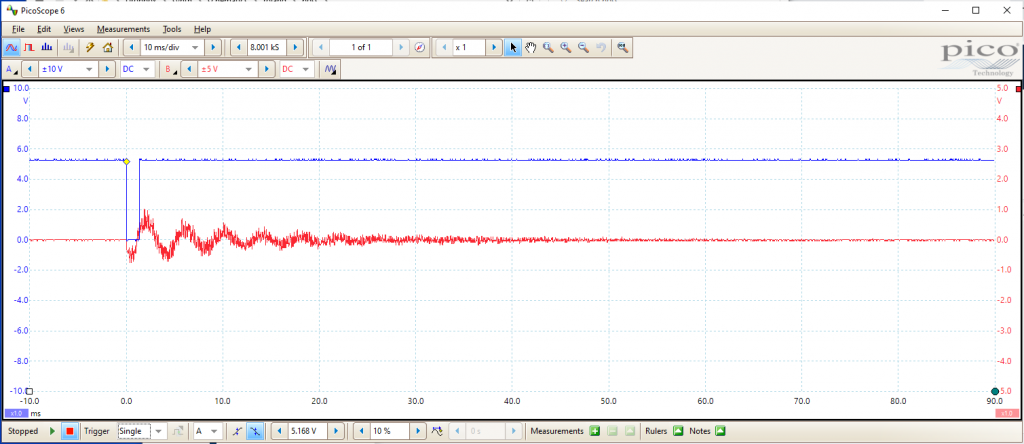Open the Edit menu

(x=44, y=29)
